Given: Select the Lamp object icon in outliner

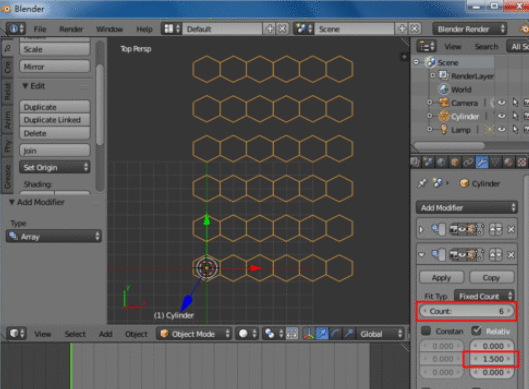Looking at the screenshot, I should point(444,130).
